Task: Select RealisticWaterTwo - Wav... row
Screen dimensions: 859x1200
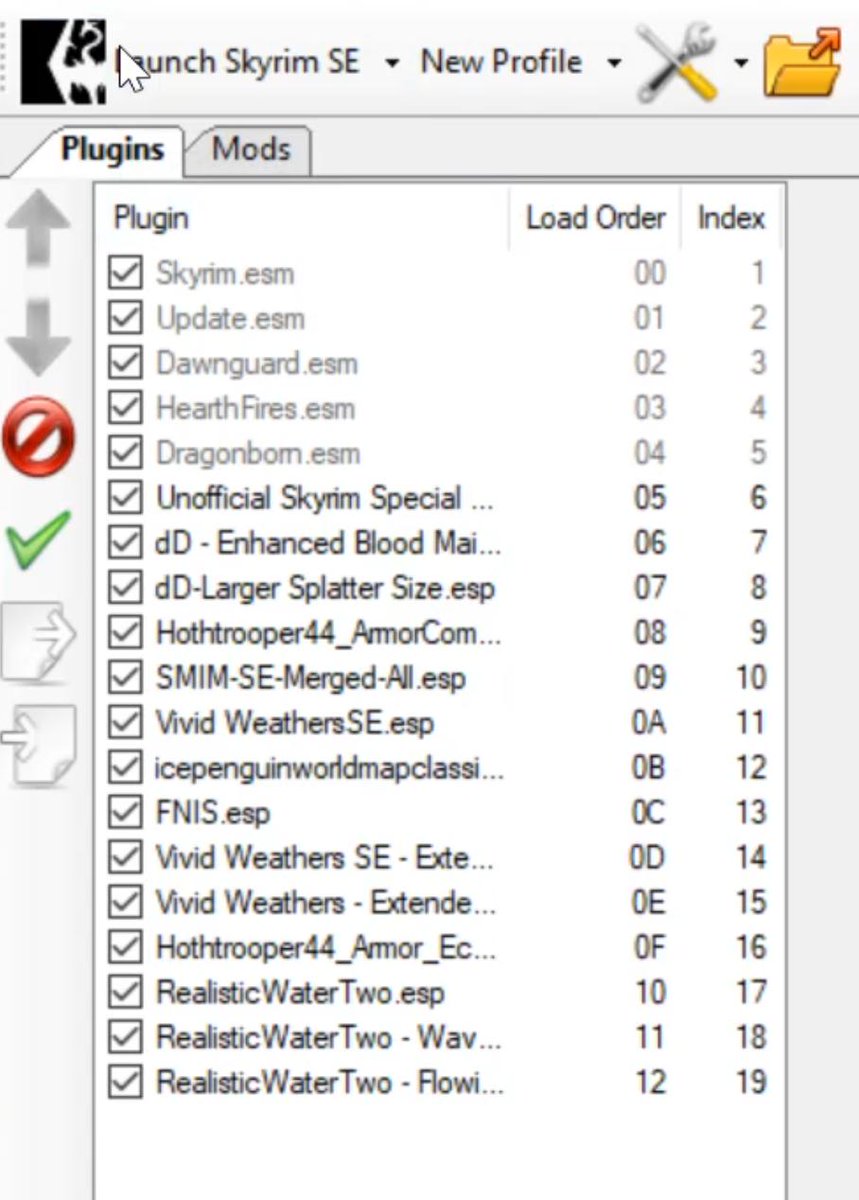Action: 439,1038
